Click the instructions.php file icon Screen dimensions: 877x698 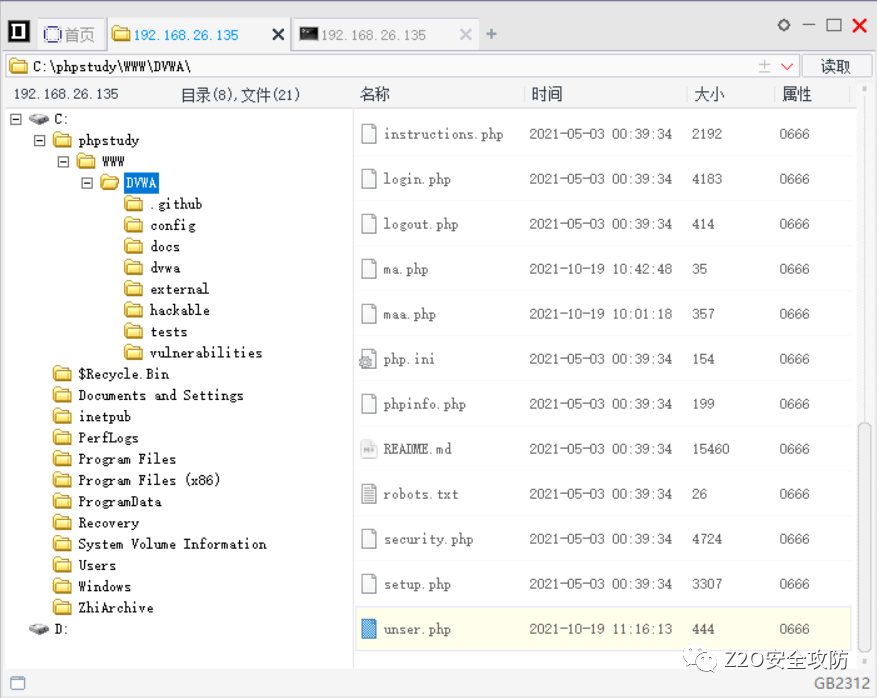click(369, 134)
